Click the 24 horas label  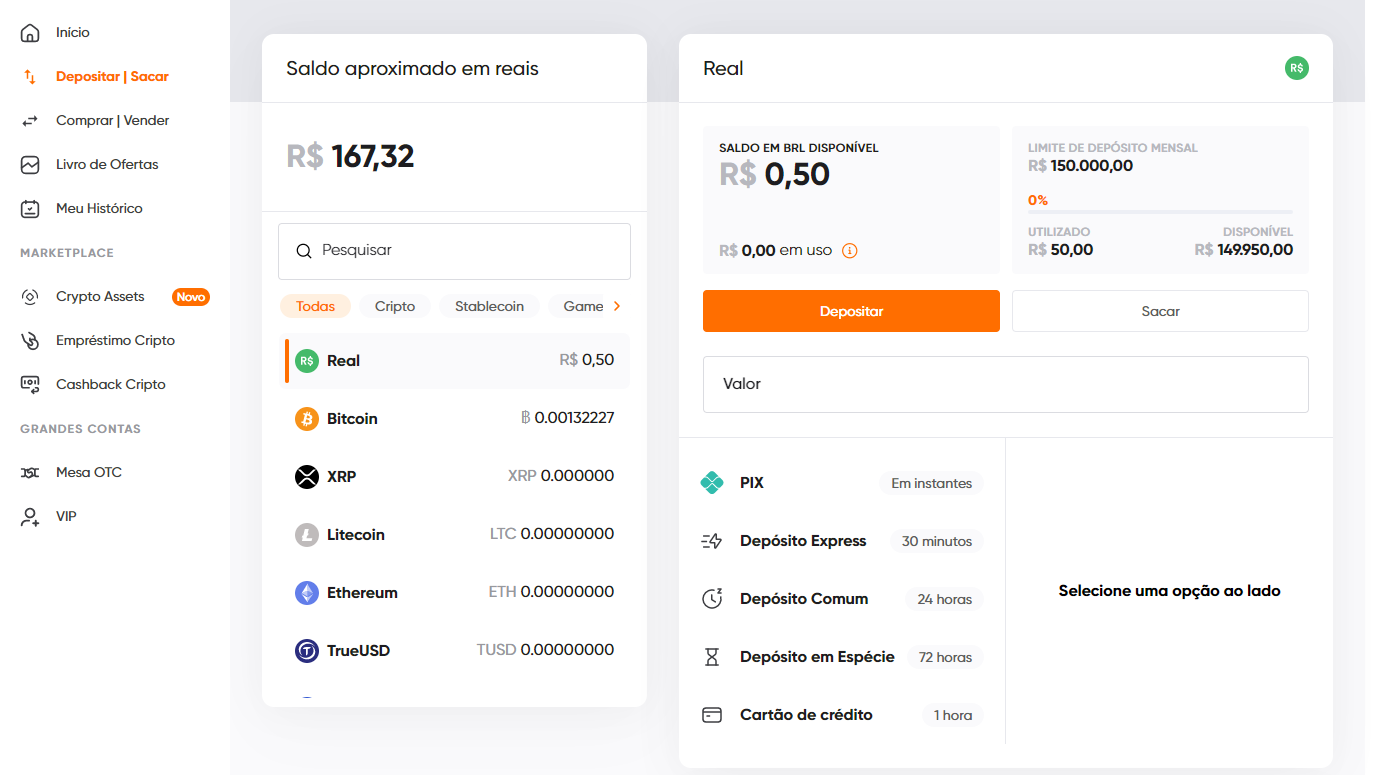pos(945,599)
